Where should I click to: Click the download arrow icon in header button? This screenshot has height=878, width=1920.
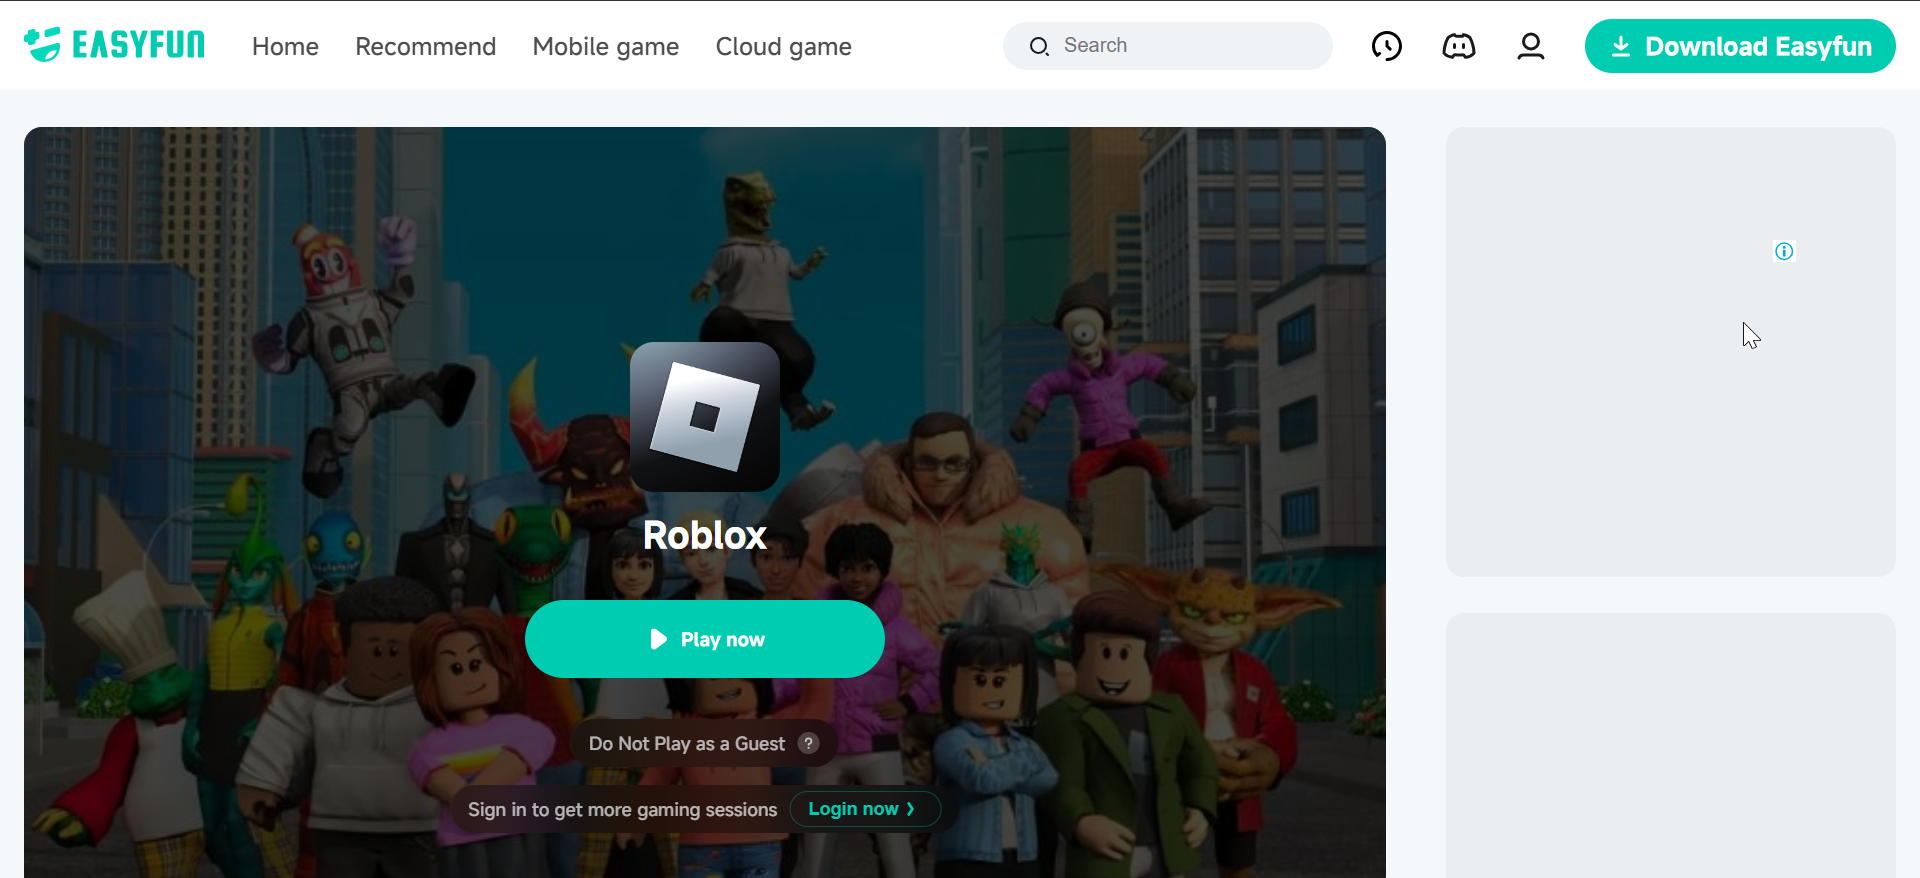1621,46
